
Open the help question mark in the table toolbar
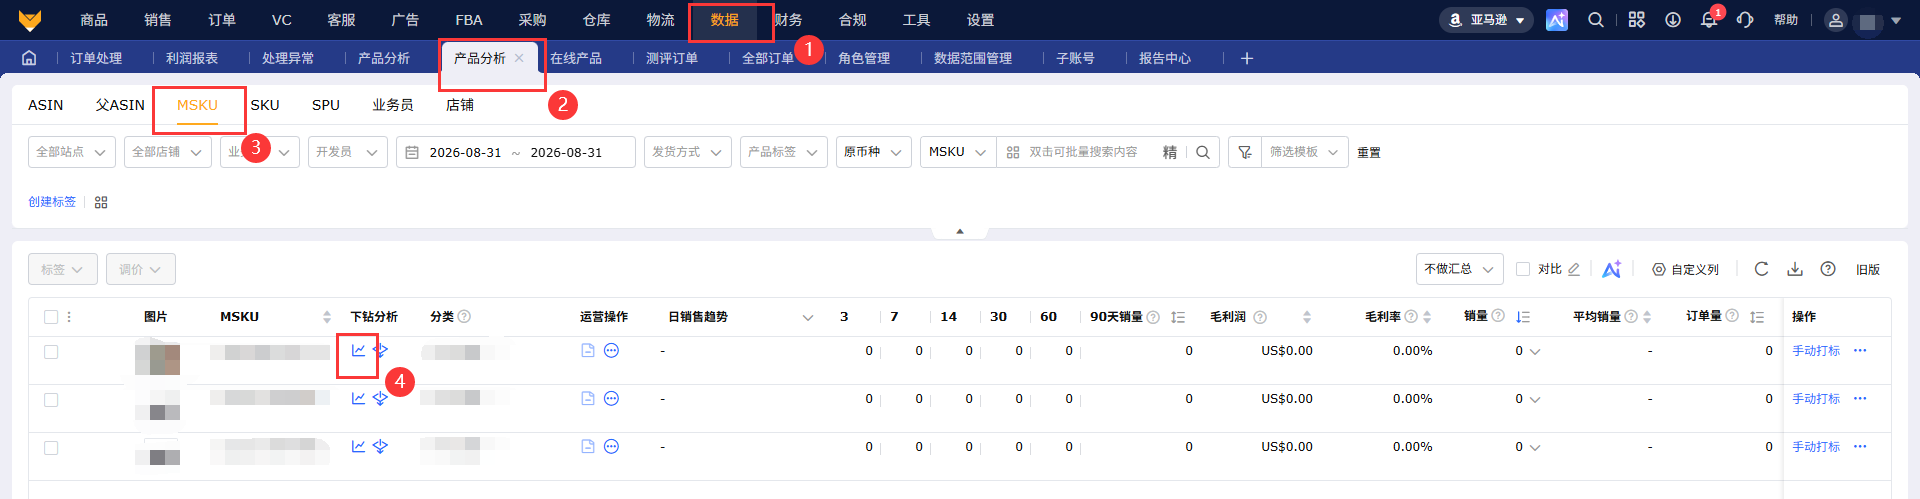(1828, 269)
